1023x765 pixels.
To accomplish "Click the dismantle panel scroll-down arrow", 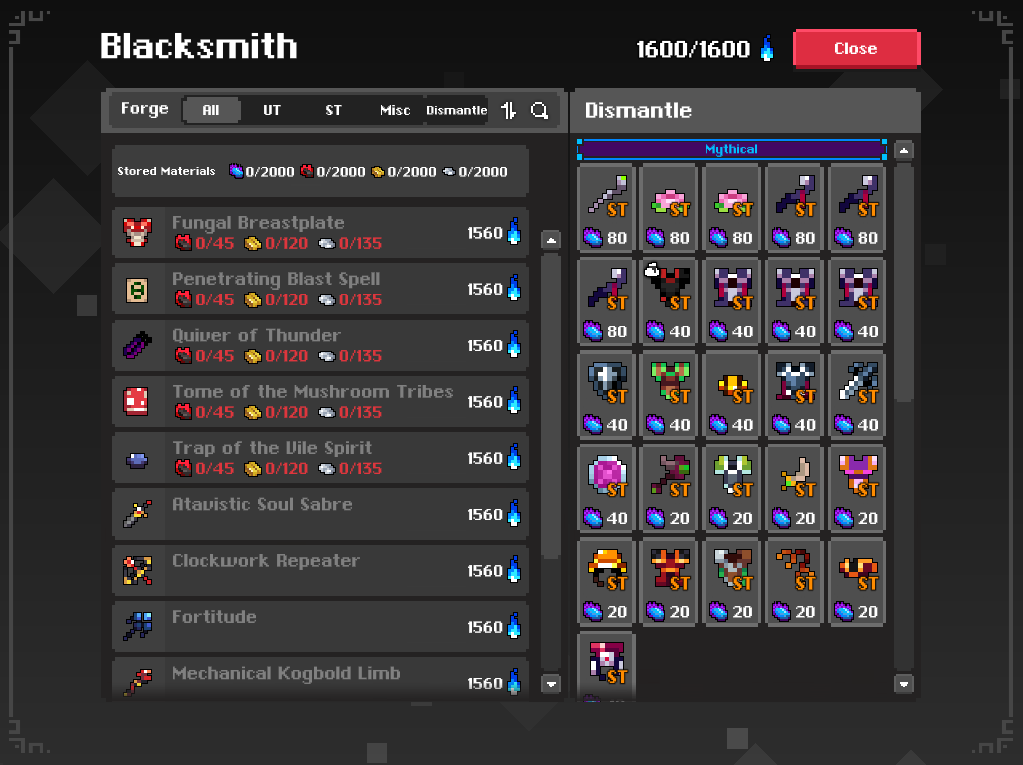I will 904,684.
